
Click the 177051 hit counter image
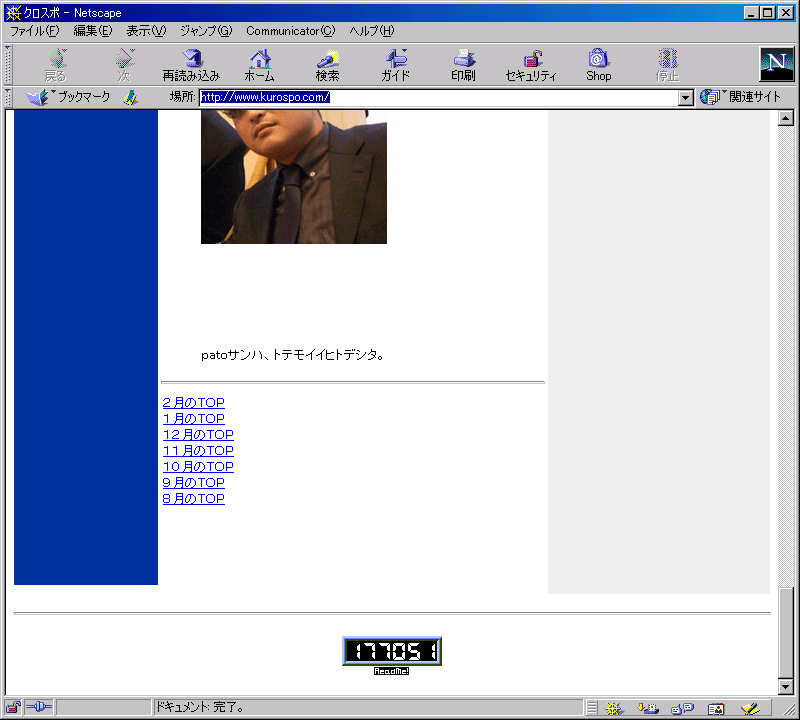392,651
